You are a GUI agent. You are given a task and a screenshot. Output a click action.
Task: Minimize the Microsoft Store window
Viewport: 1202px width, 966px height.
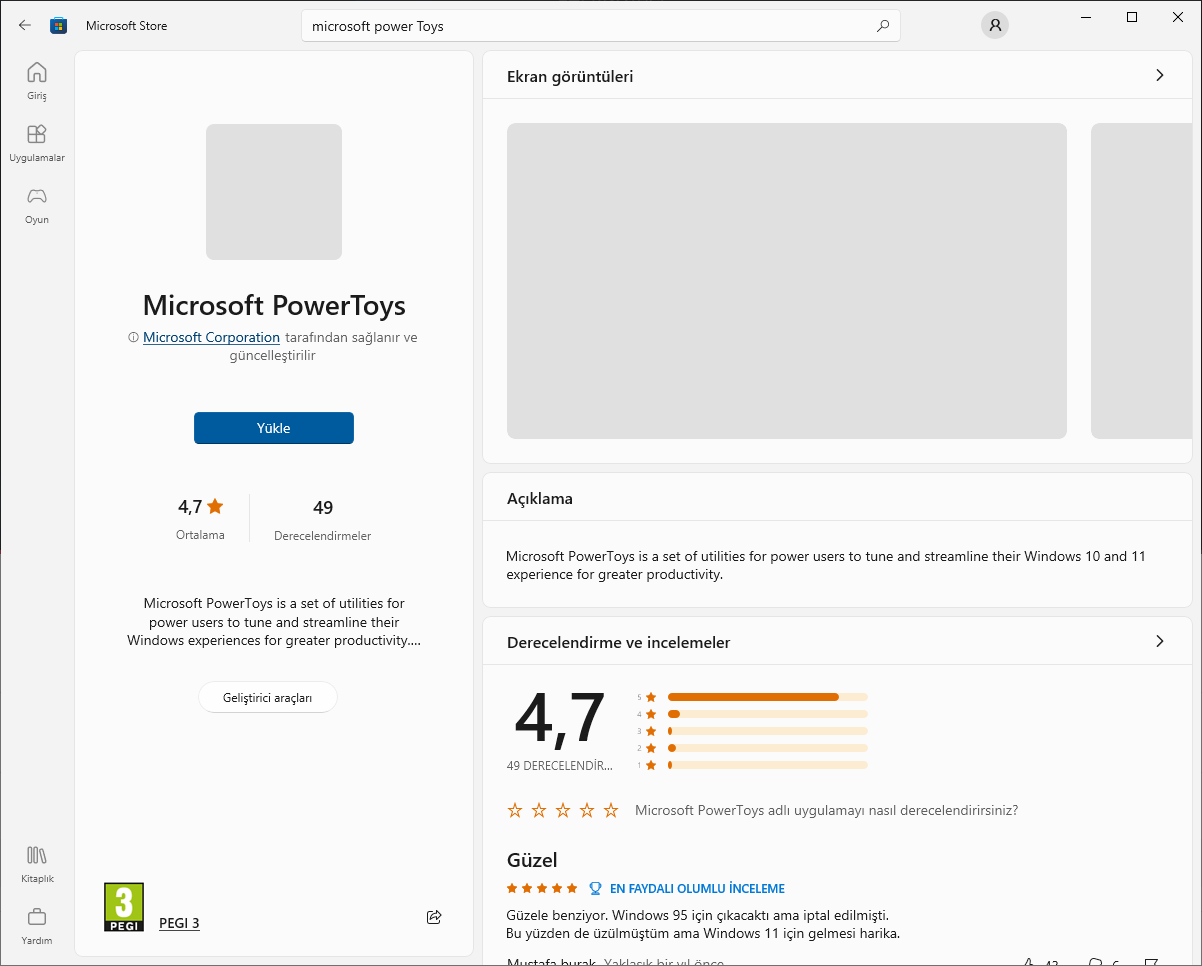(1086, 17)
